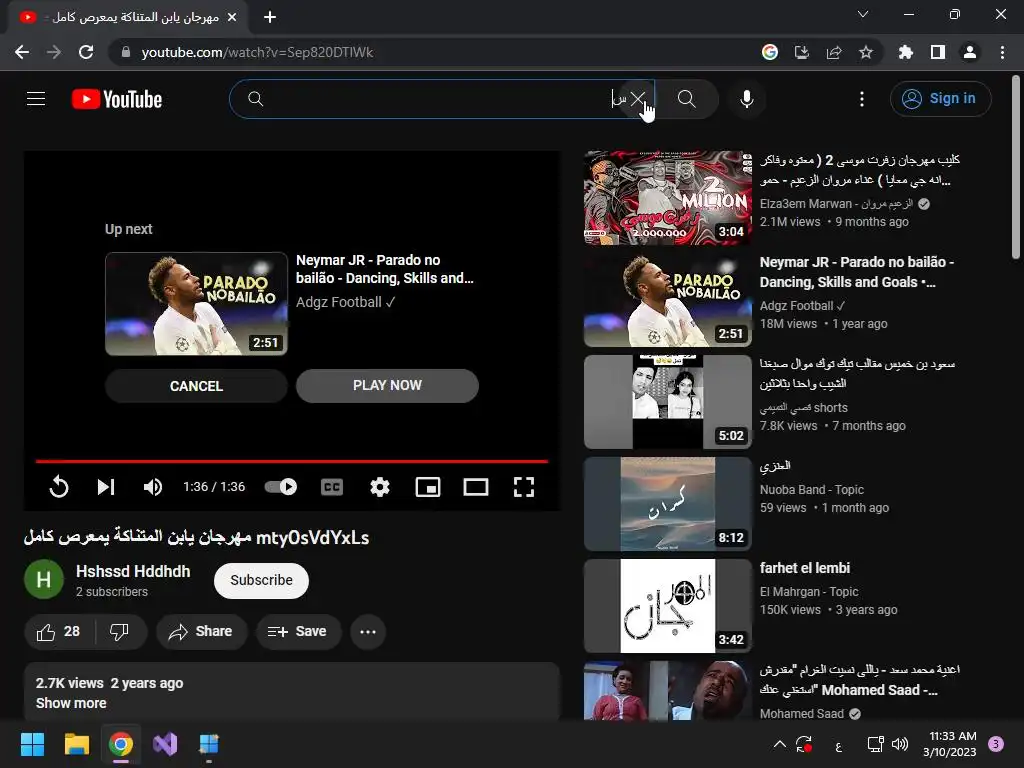The image size is (1024, 768).
Task: Toggle the autoplay switch
Action: [x=281, y=487]
